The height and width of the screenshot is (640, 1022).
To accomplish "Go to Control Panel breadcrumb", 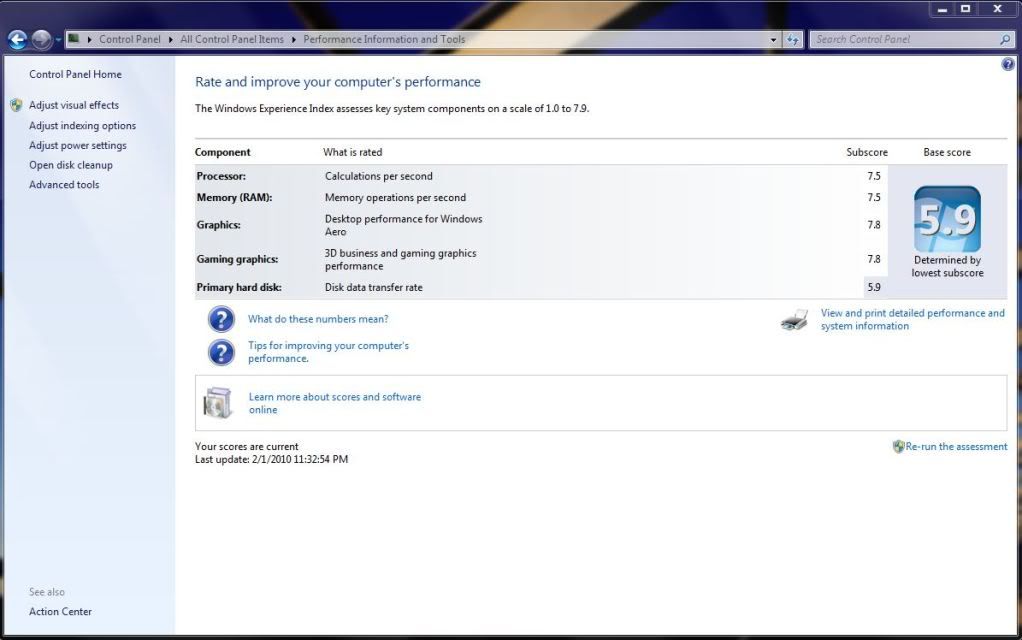I will 130,39.
